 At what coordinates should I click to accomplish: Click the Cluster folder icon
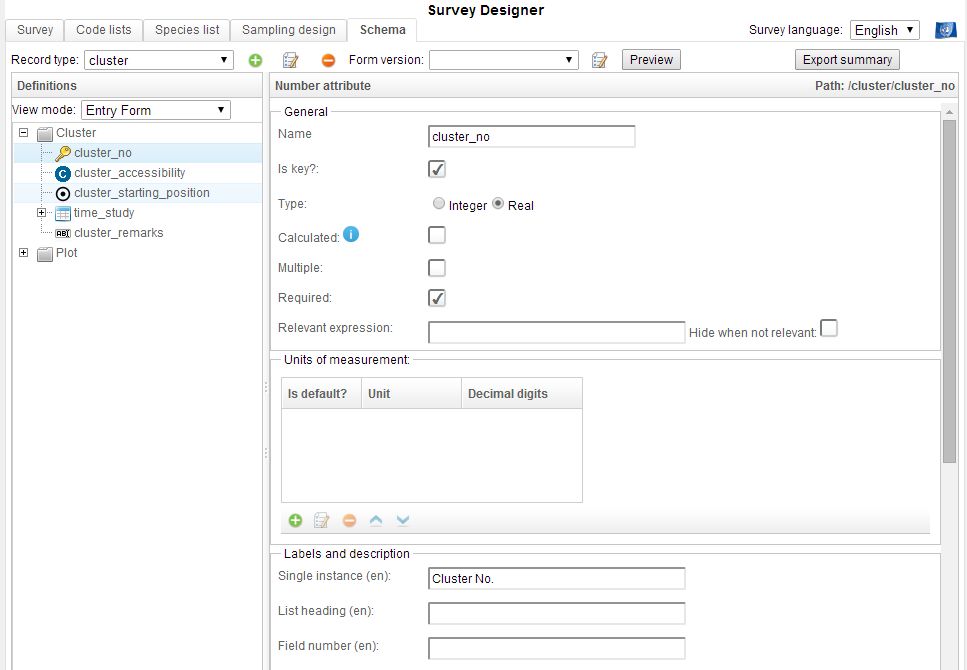[x=44, y=133]
